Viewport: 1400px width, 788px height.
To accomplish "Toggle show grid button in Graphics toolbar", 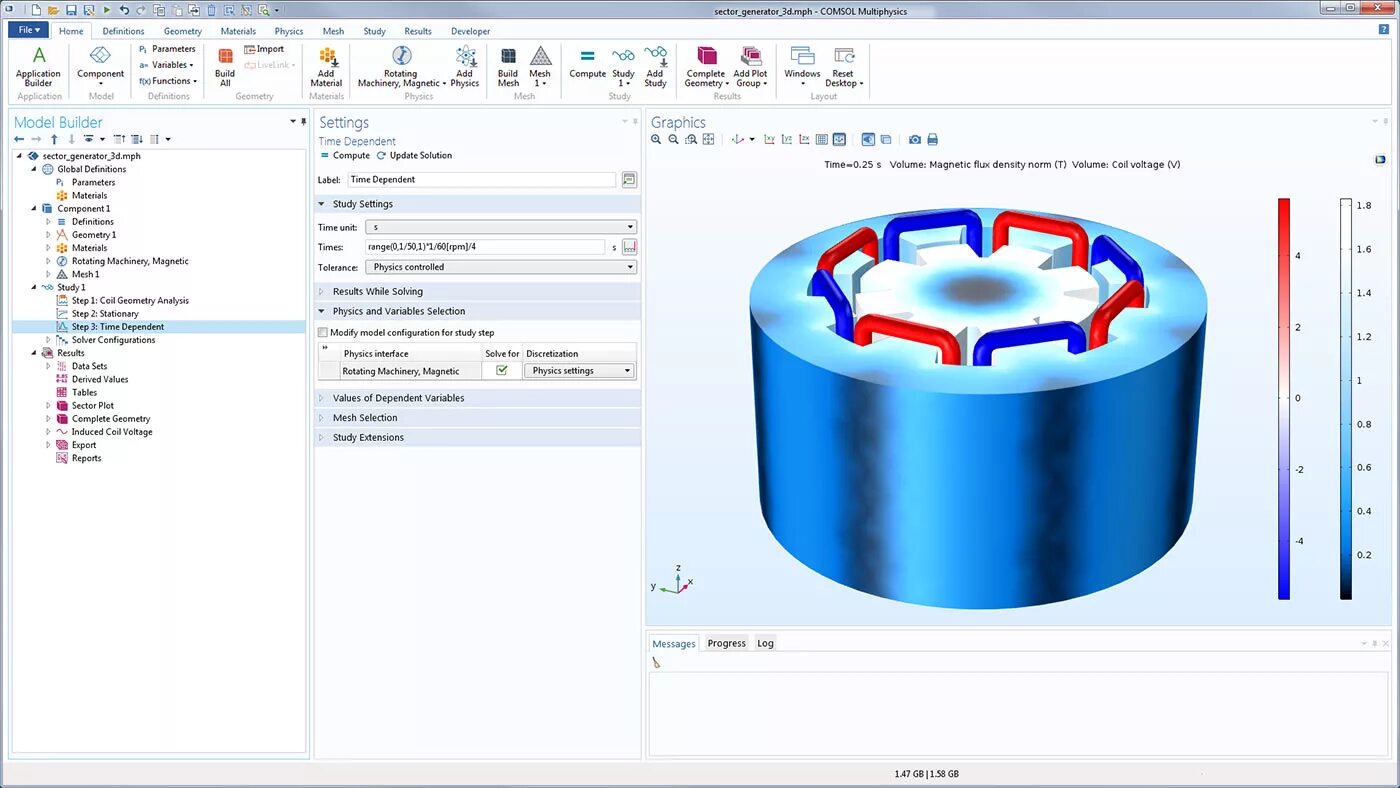I will (822, 139).
